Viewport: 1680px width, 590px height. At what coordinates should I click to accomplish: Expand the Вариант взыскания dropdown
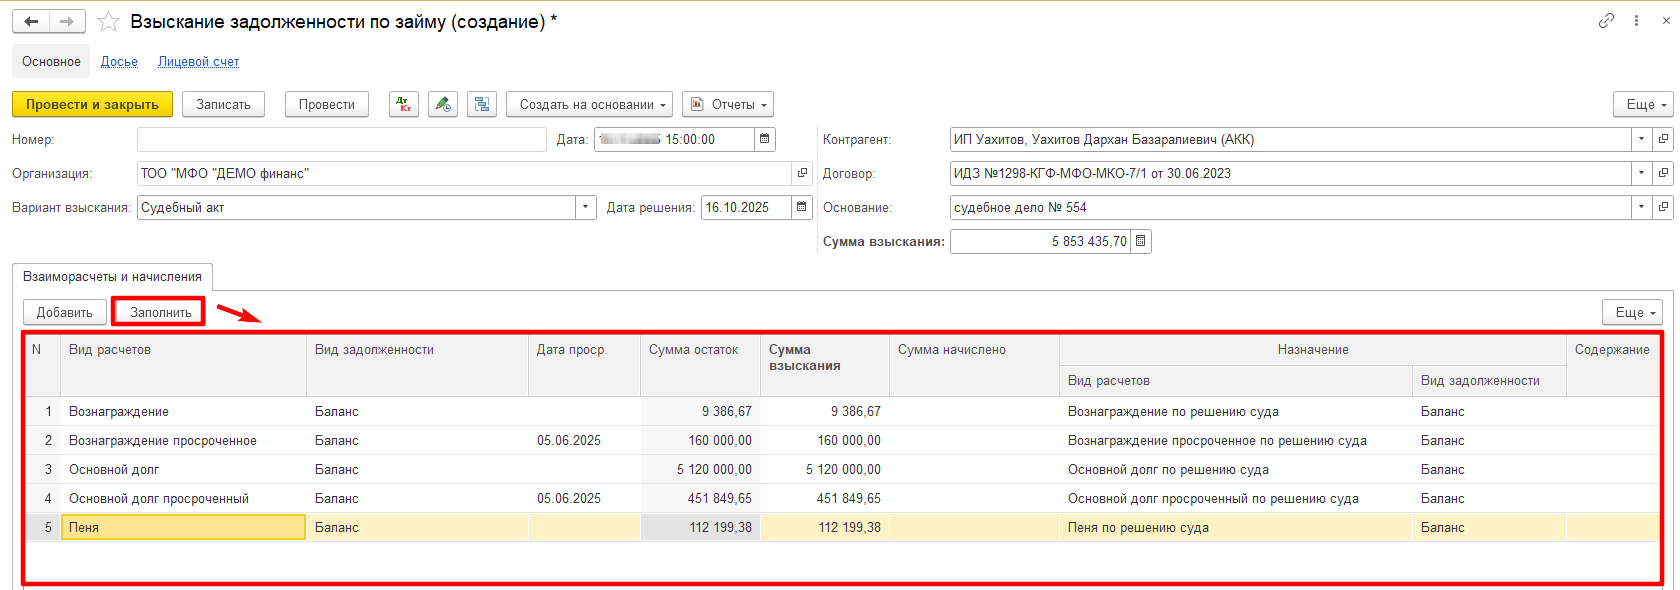[x=586, y=207]
